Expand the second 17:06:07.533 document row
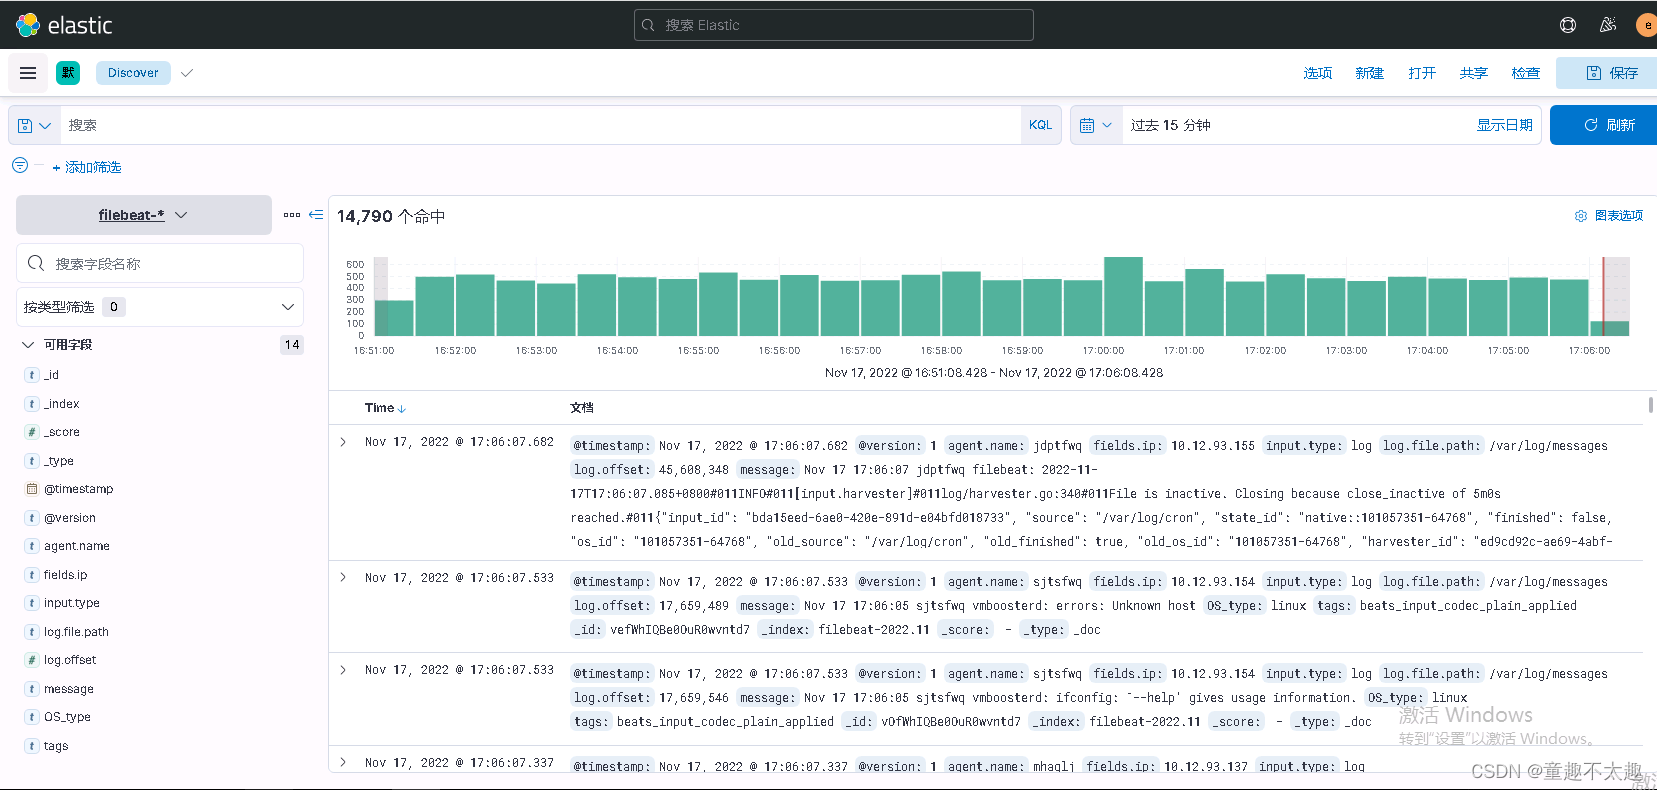This screenshot has width=1657, height=790. [343, 670]
